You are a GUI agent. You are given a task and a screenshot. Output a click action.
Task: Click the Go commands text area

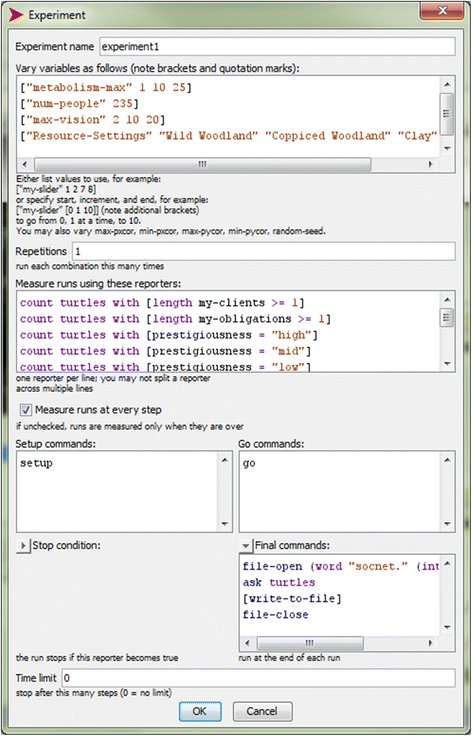(x=340, y=491)
